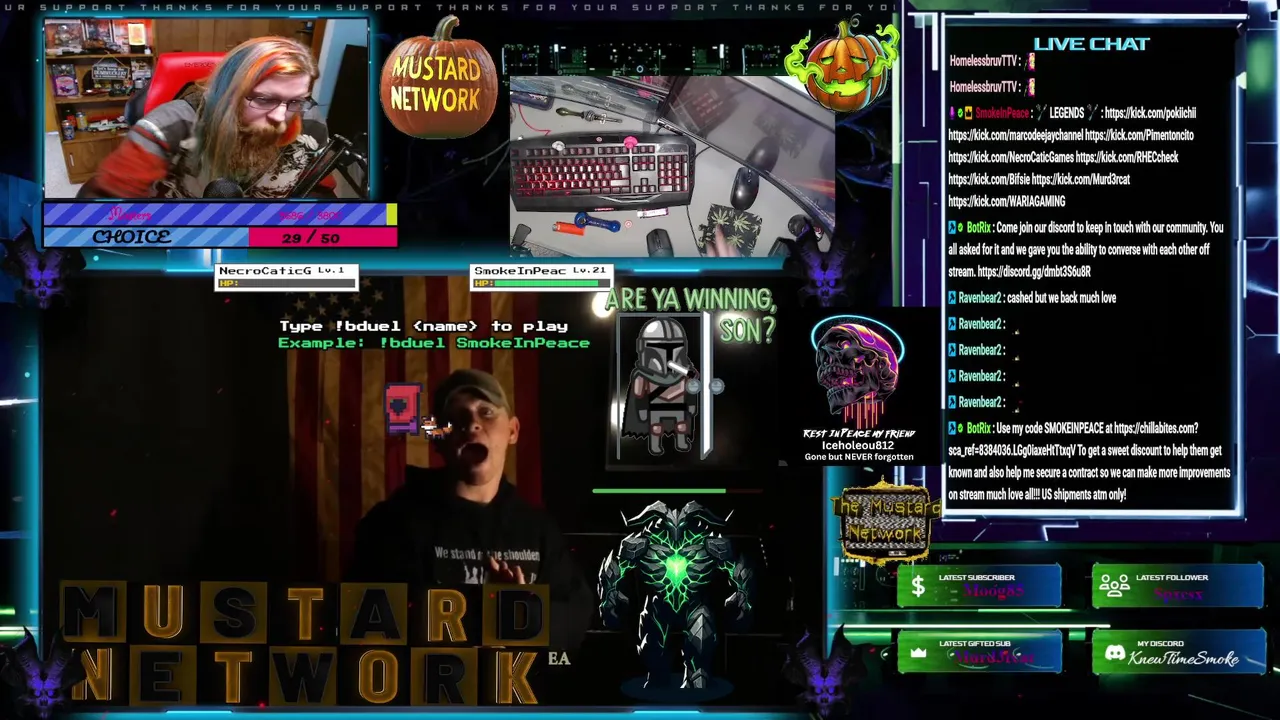Click 'Example: !bduel SmokeInPeace' text

tap(433, 343)
